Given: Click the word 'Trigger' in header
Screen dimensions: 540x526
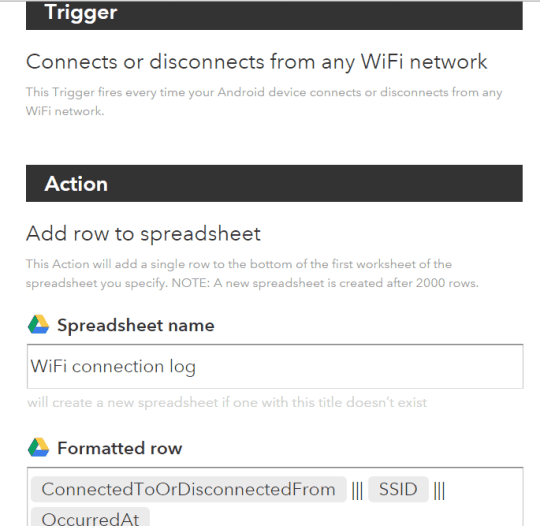Looking at the screenshot, I should point(81,13).
